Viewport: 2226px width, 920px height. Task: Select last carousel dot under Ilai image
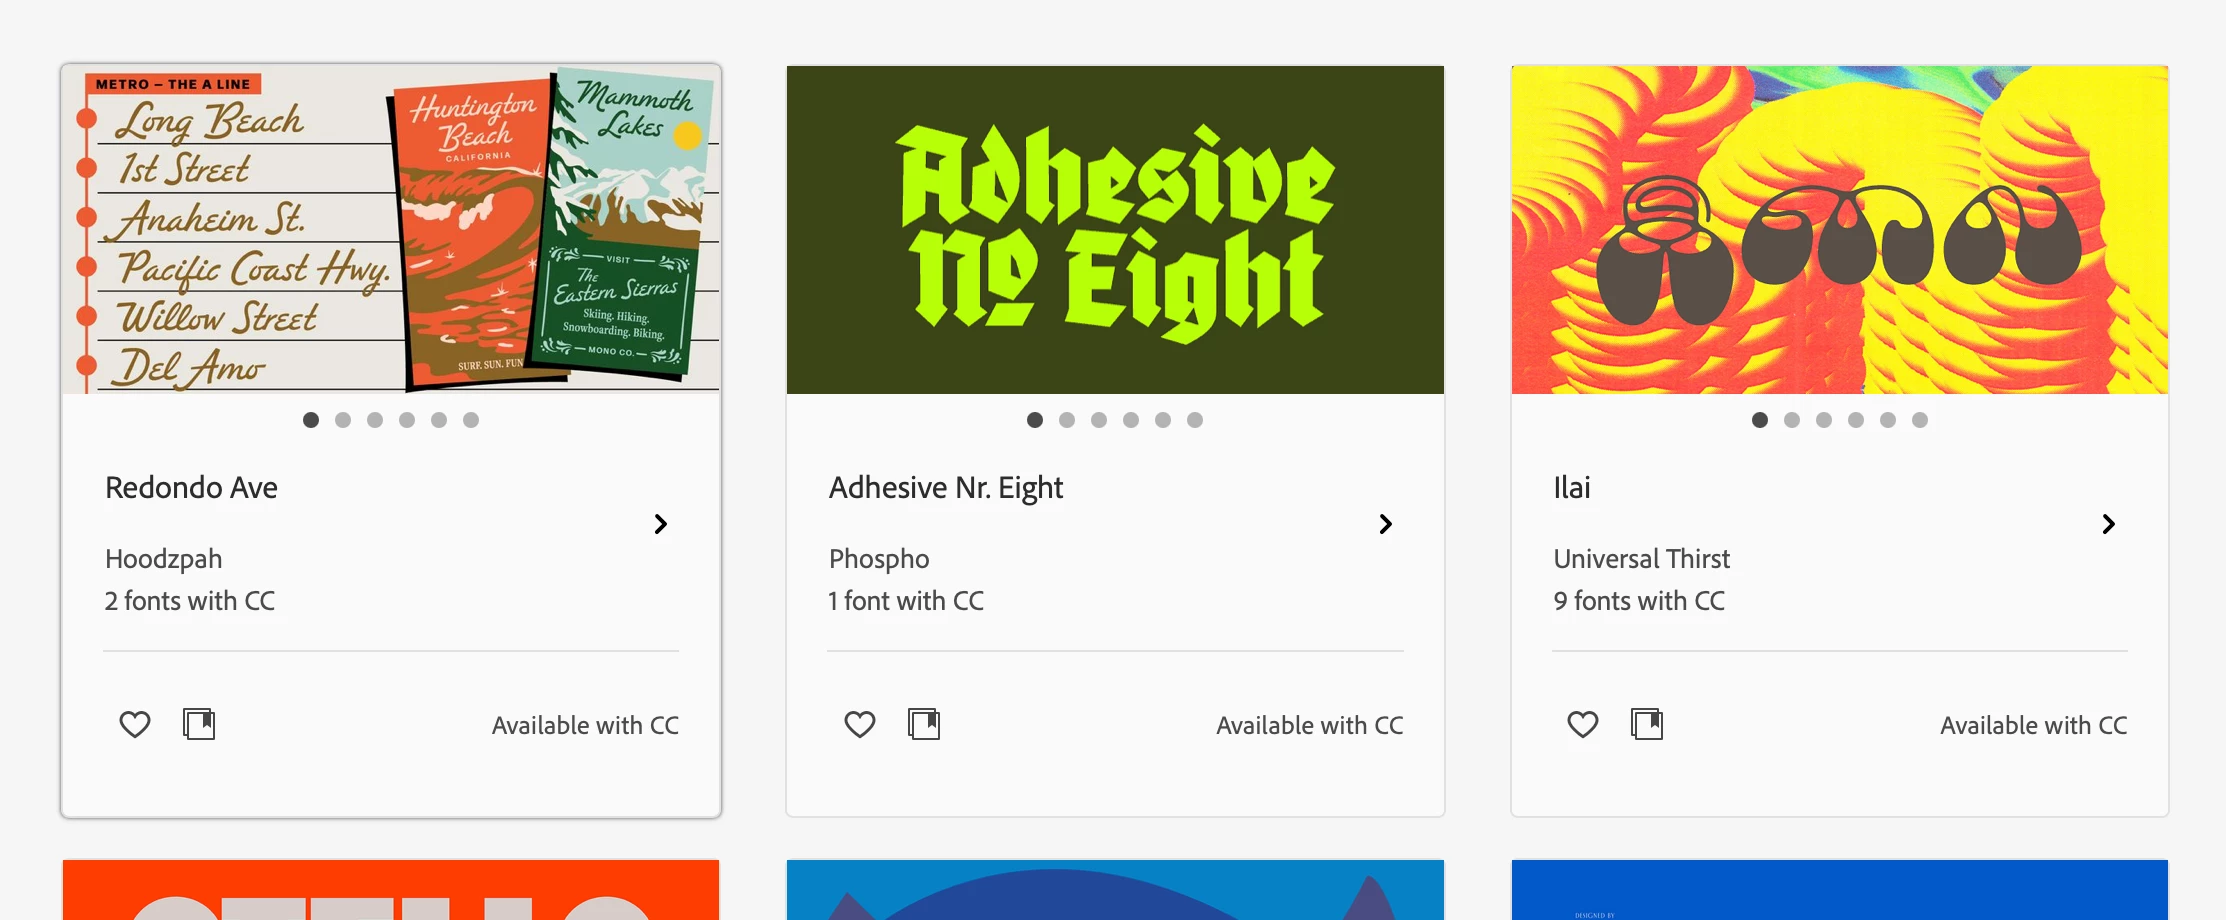[1920, 420]
